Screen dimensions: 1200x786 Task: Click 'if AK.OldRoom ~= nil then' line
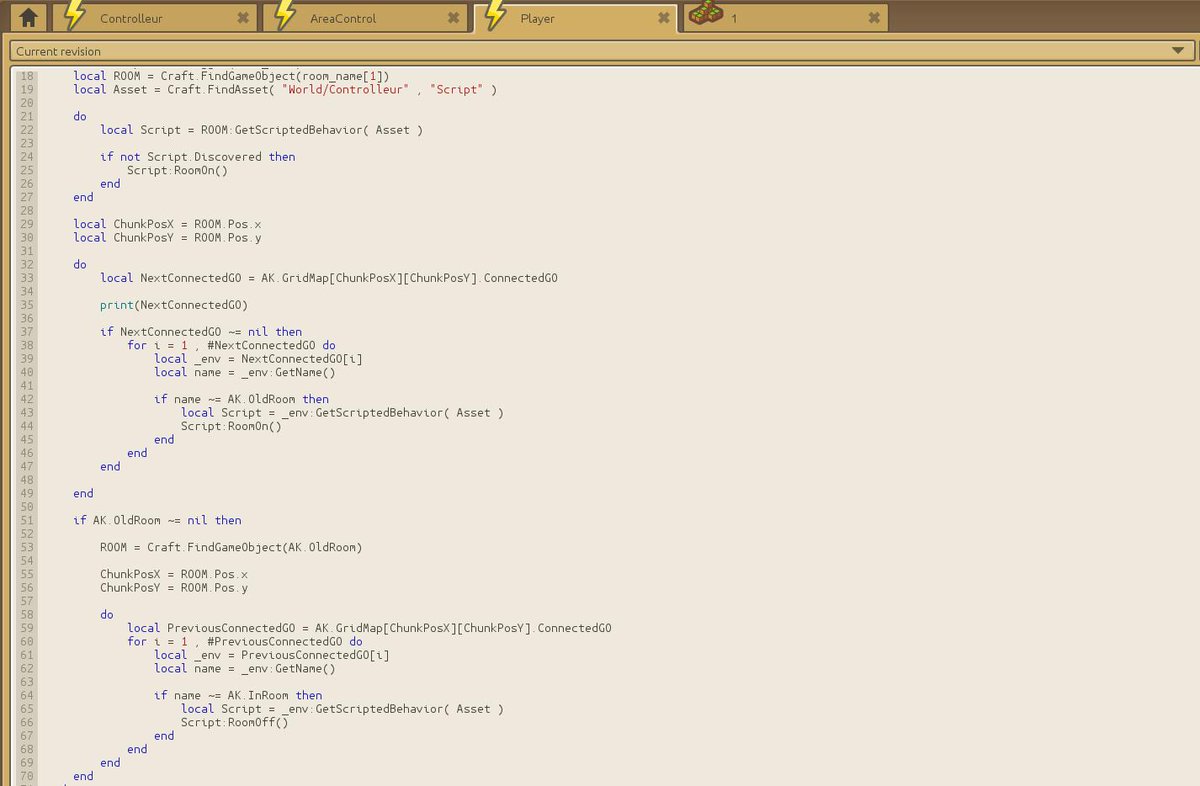157,520
